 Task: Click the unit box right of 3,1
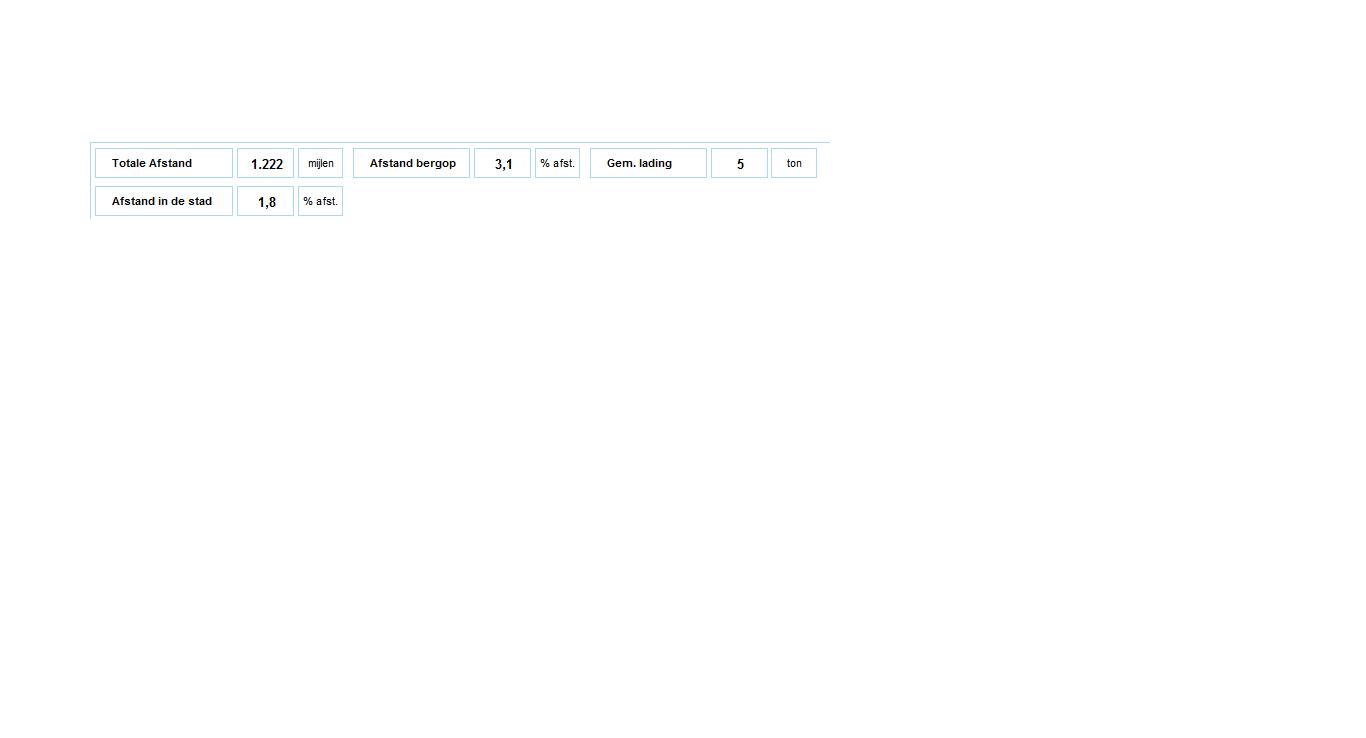pos(557,163)
